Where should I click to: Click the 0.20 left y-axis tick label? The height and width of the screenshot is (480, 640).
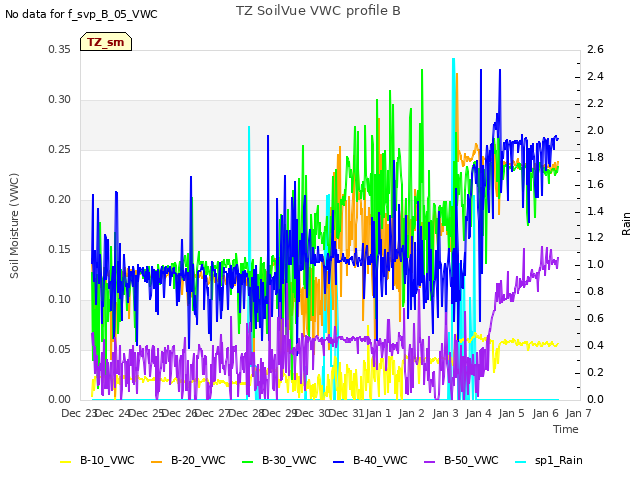[60, 200]
